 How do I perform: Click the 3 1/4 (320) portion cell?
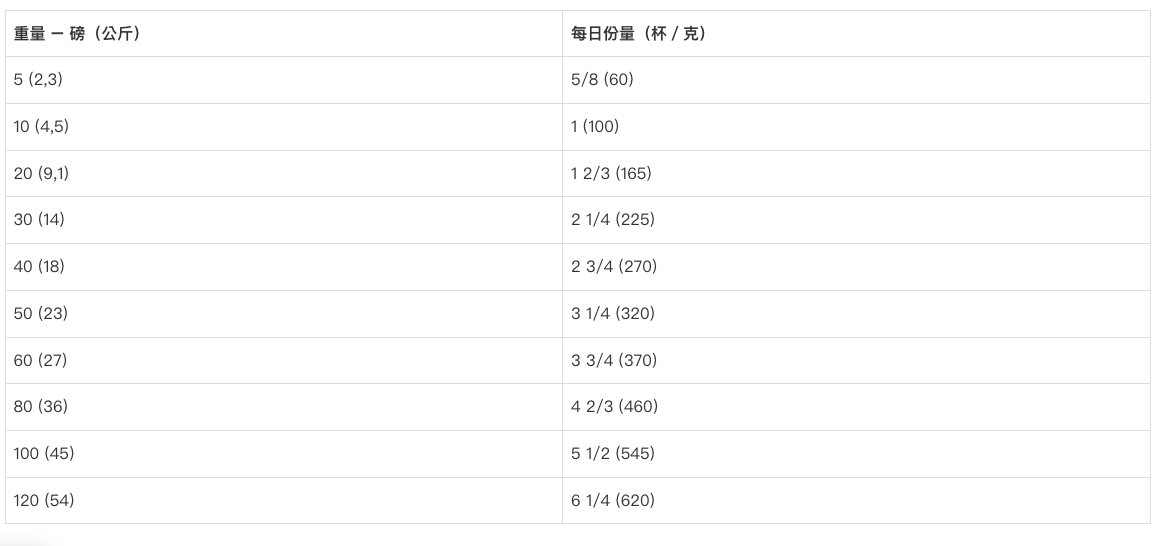click(x=613, y=314)
